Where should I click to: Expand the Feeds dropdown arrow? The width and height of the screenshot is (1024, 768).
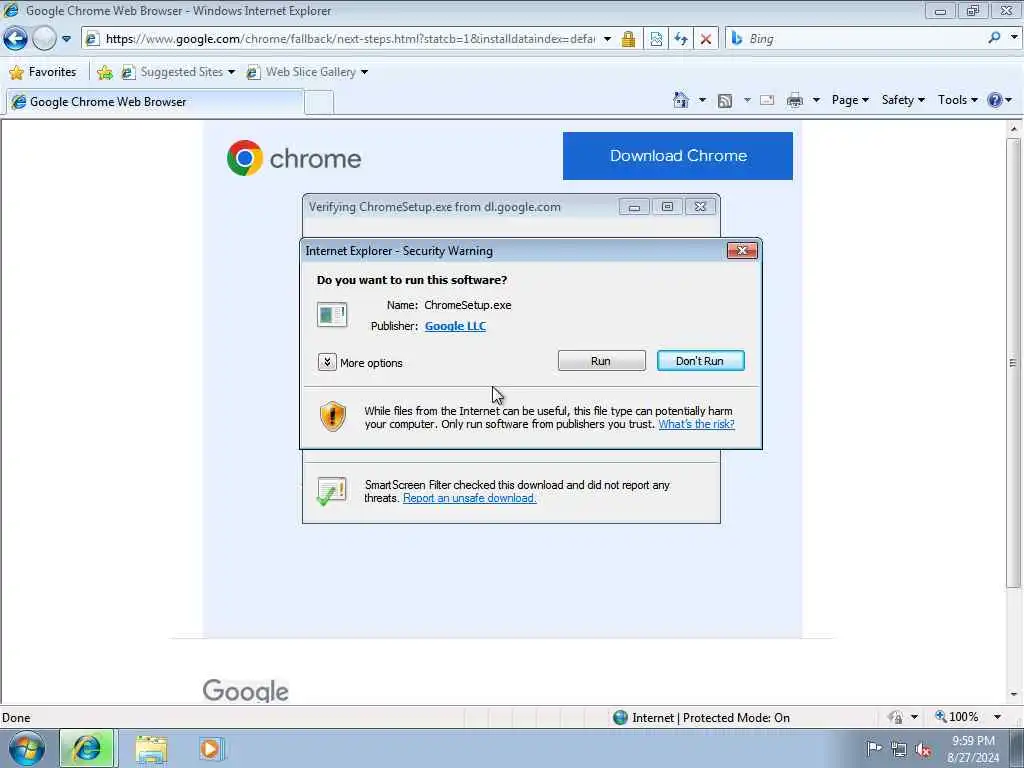point(747,100)
